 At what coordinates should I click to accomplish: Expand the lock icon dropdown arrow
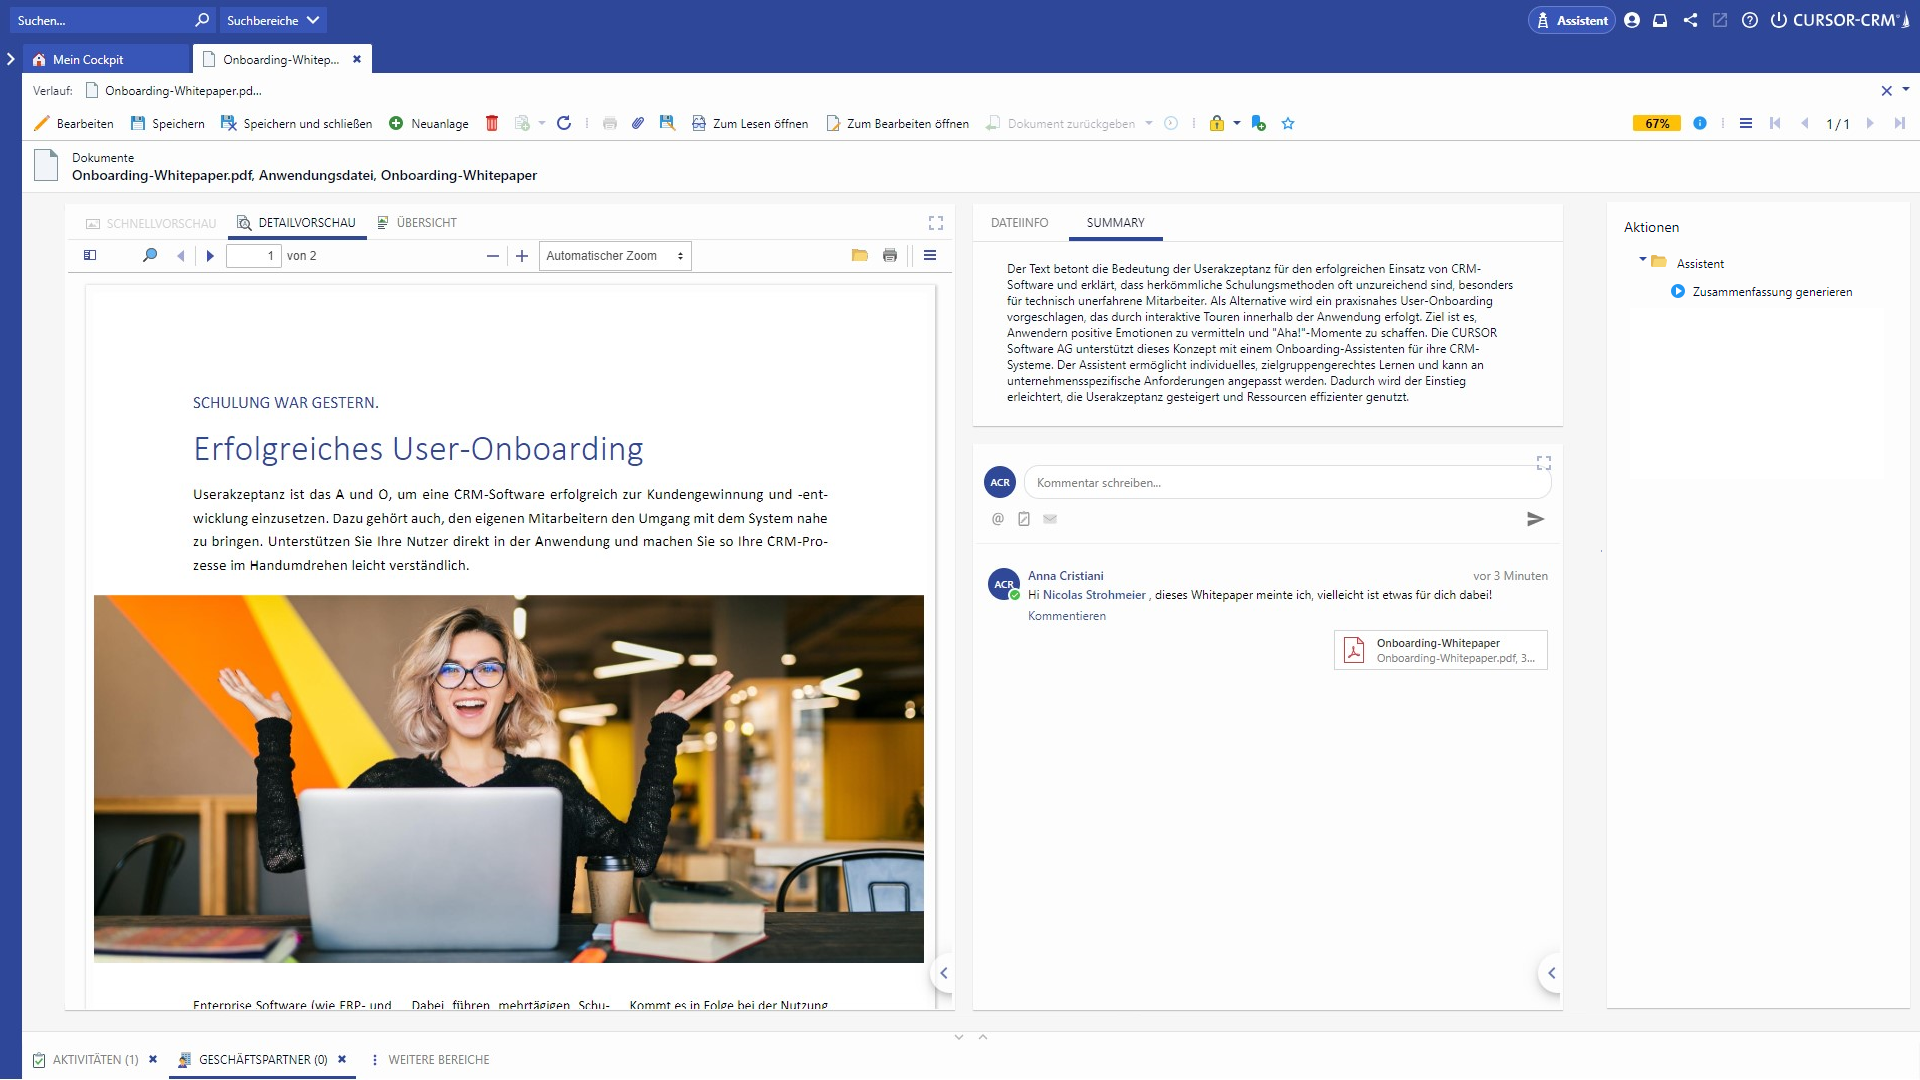(x=1237, y=123)
